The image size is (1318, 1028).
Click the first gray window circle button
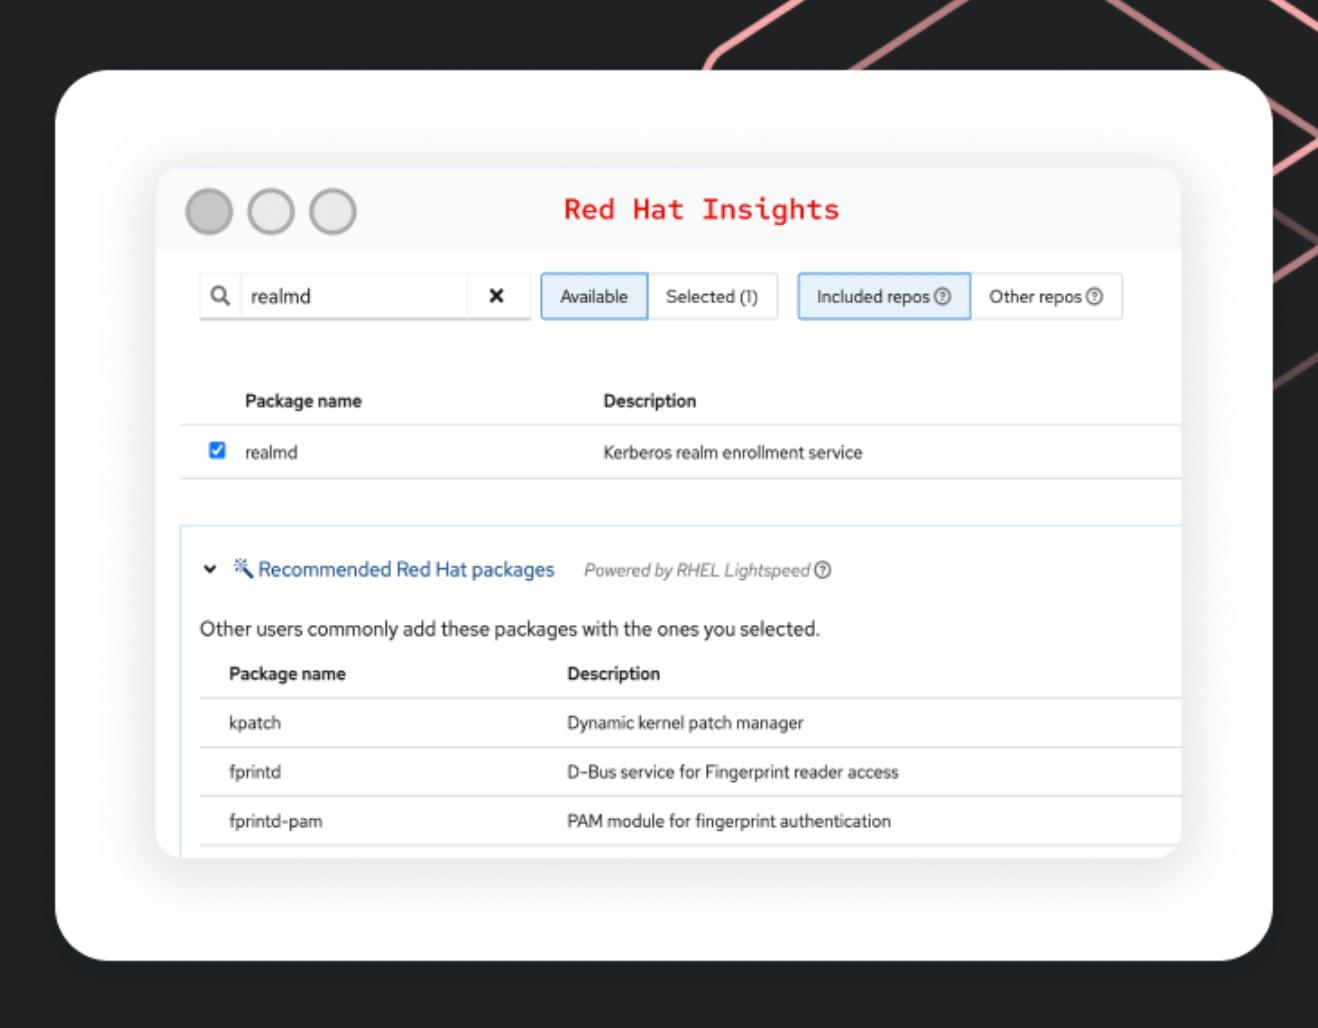pyautogui.click(x=209, y=212)
